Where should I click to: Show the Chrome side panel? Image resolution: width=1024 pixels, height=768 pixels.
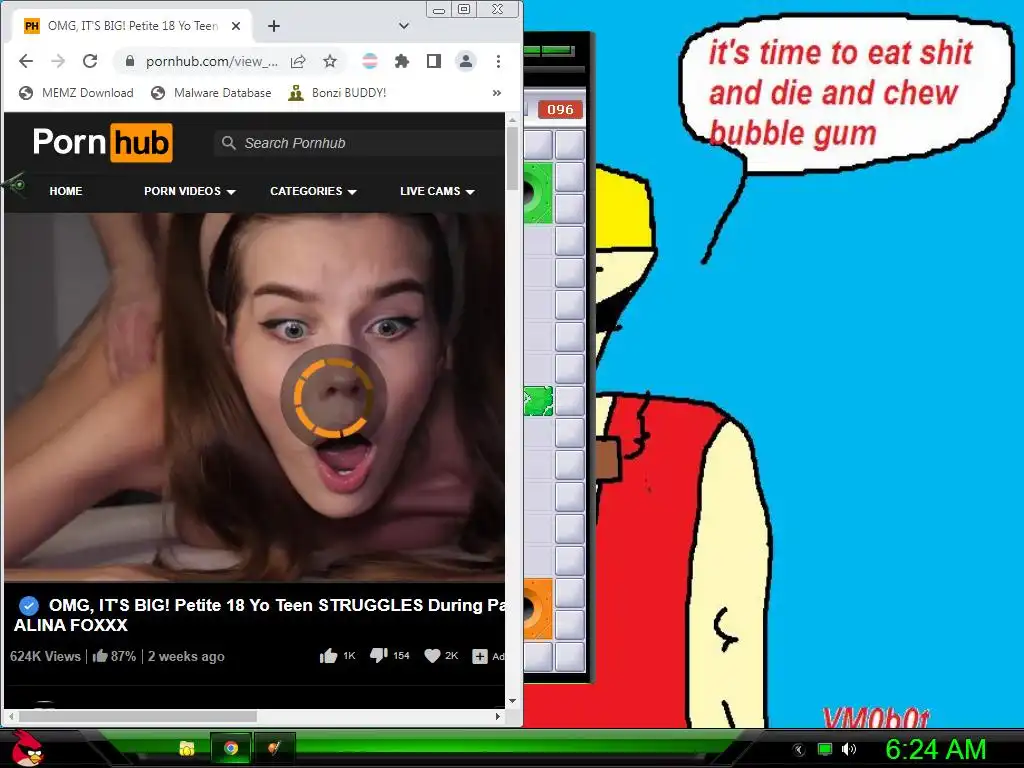(x=434, y=61)
